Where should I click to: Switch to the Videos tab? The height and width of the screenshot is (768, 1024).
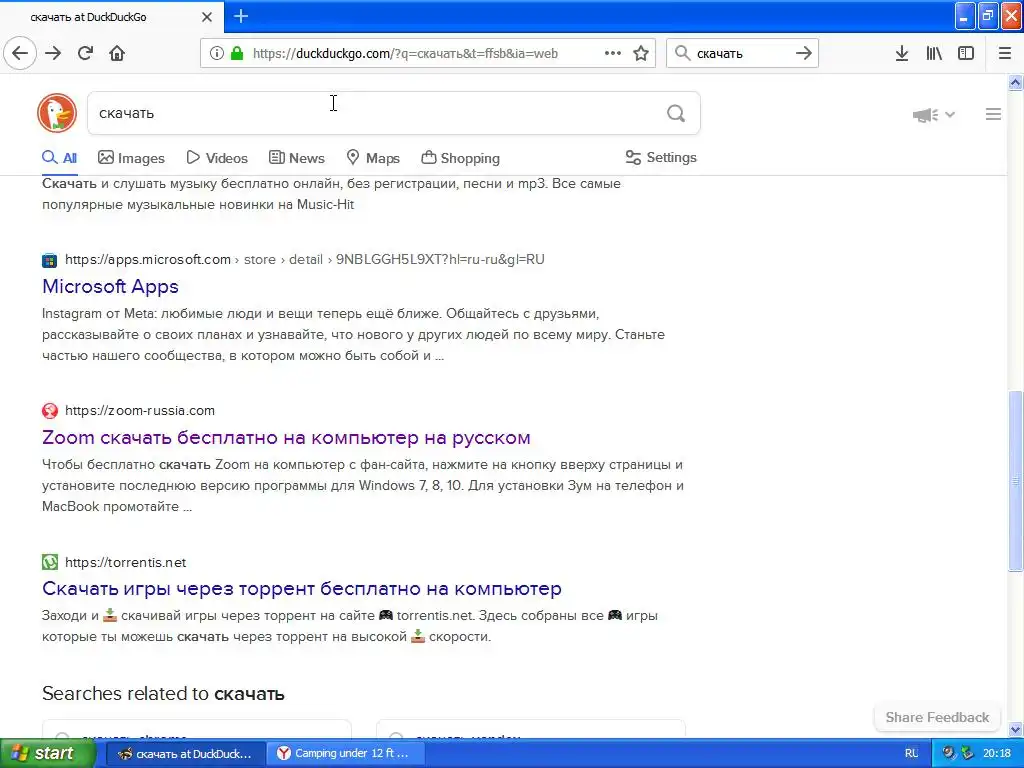(217, 158)
